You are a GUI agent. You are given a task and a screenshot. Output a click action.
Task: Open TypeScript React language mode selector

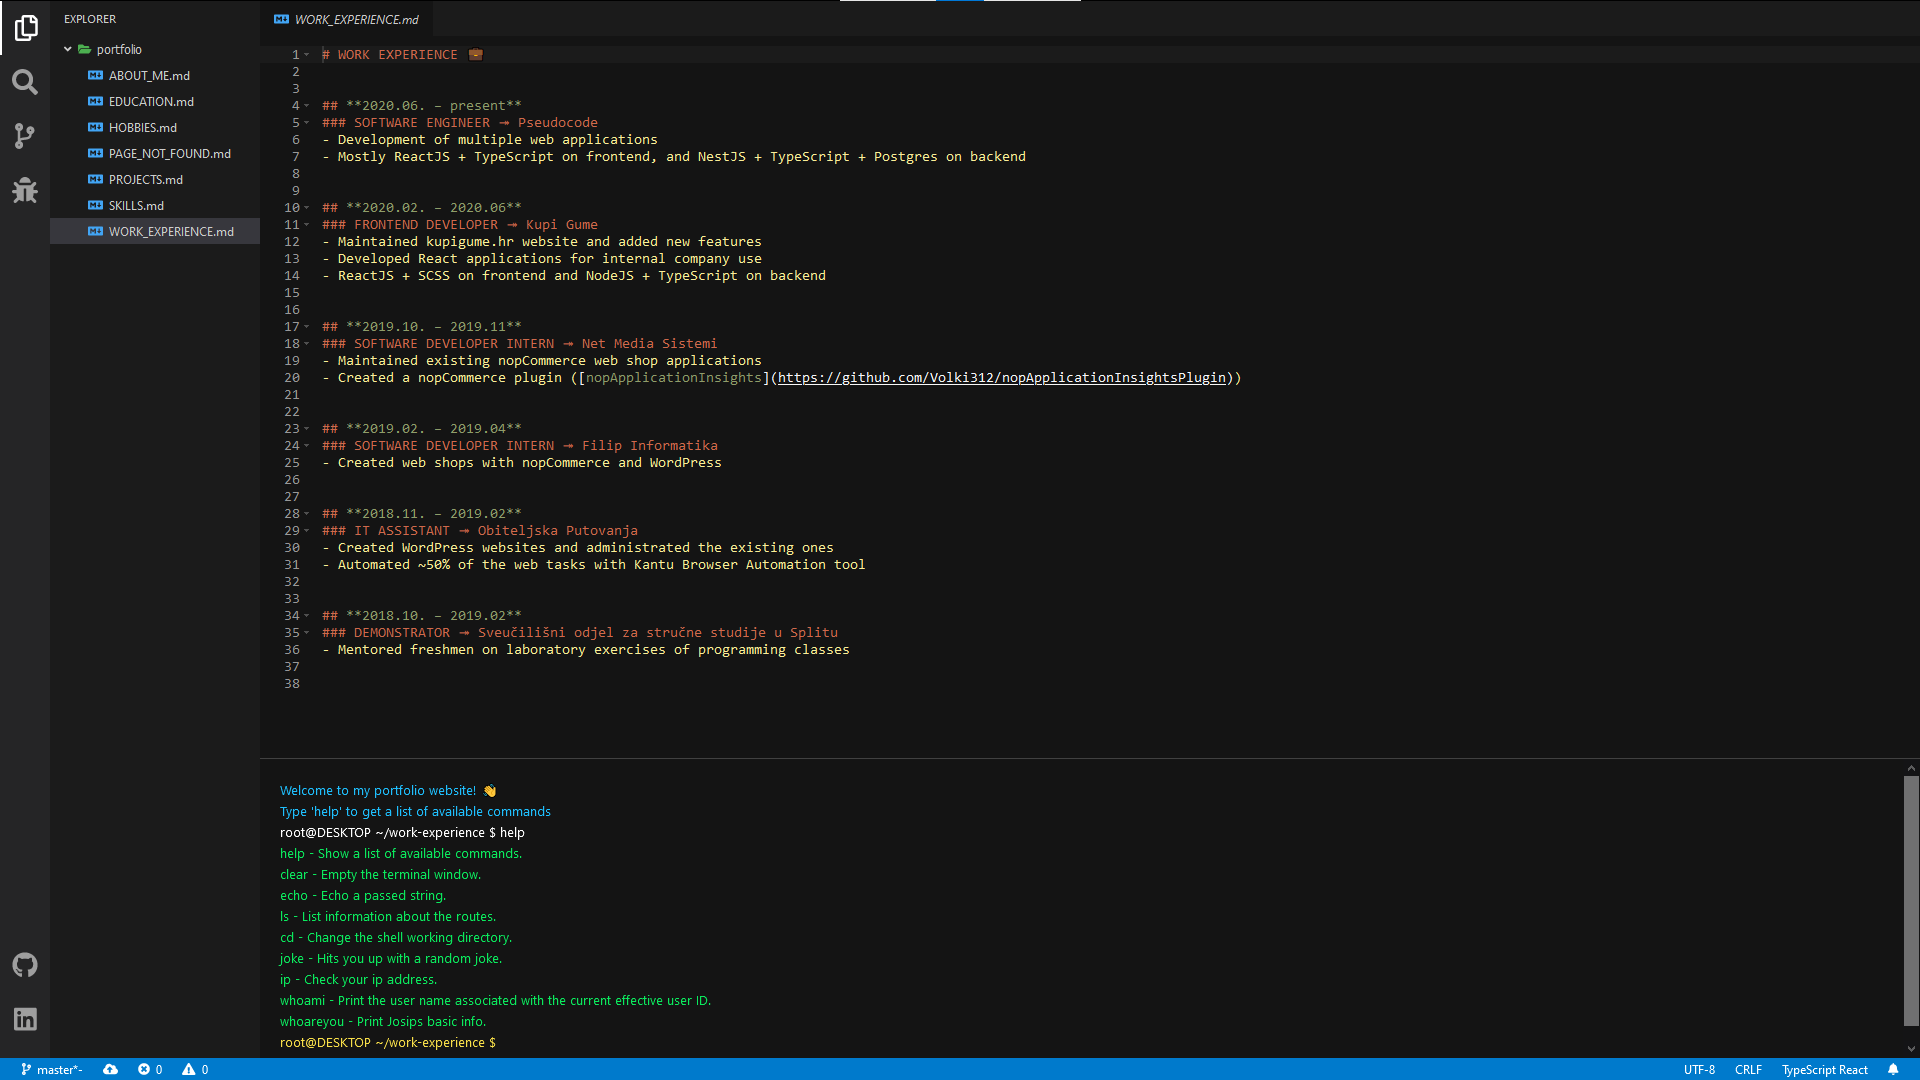(x=1825, y=1070)
